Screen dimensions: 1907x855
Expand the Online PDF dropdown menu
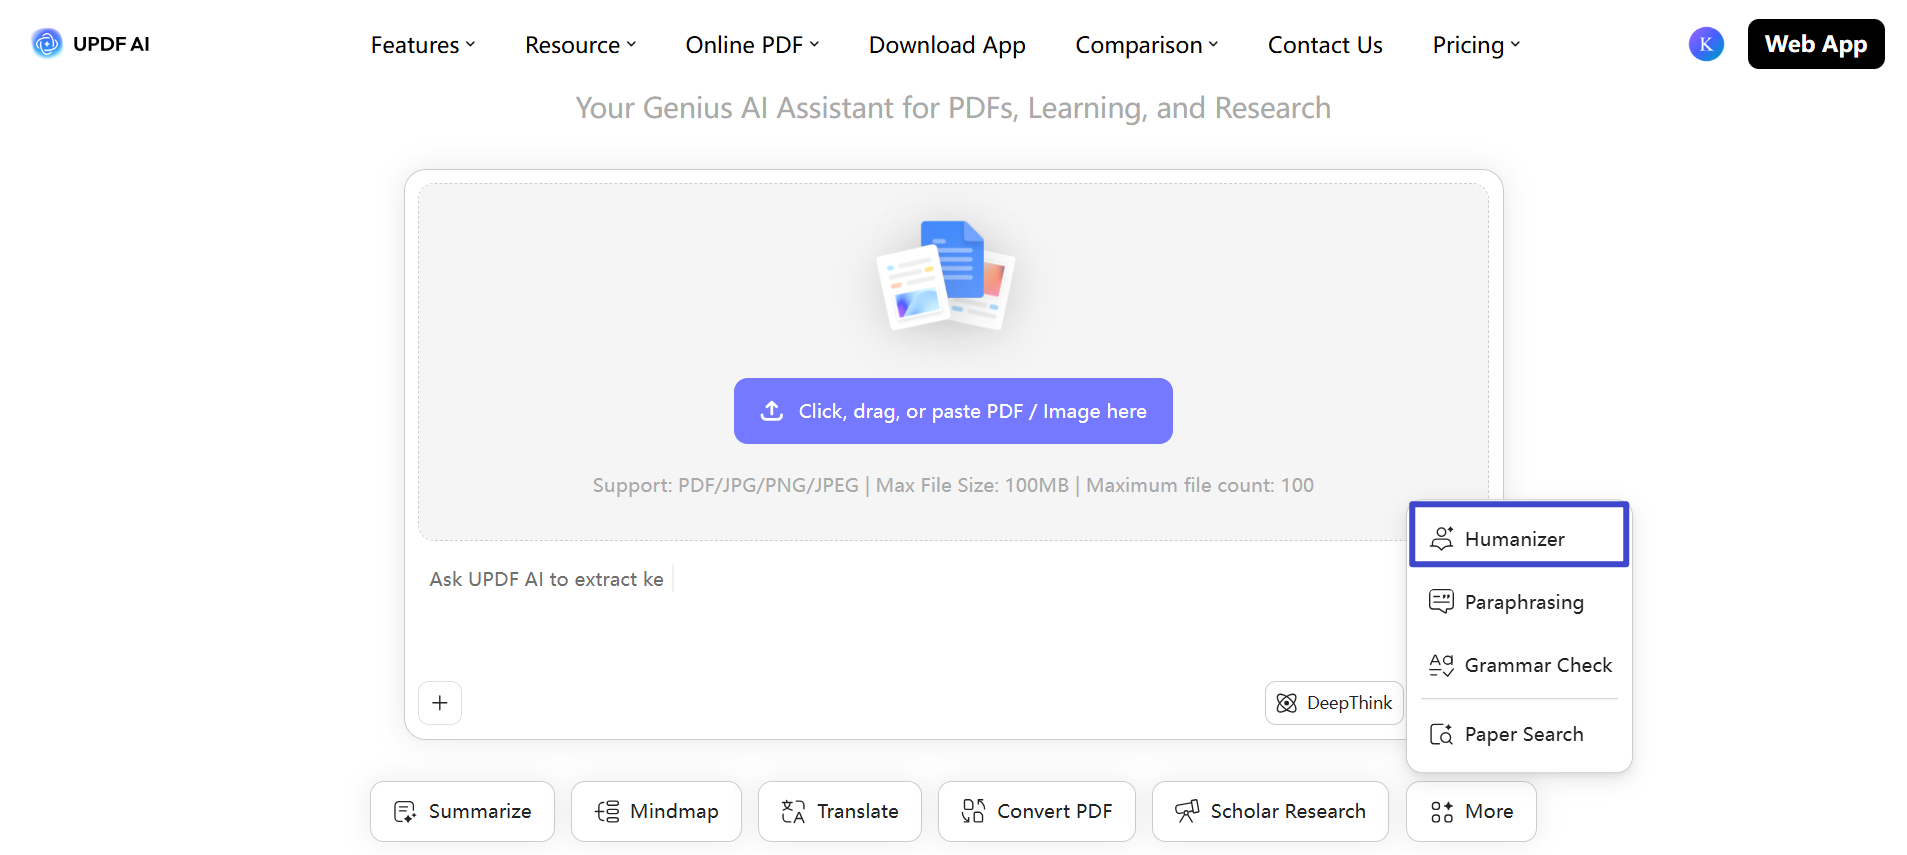point(752,45)
